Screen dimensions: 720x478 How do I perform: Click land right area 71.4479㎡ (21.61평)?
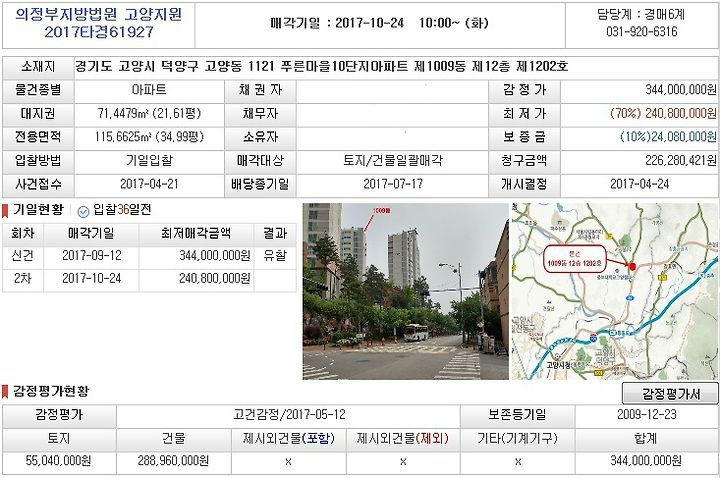[x=149, y=113]
